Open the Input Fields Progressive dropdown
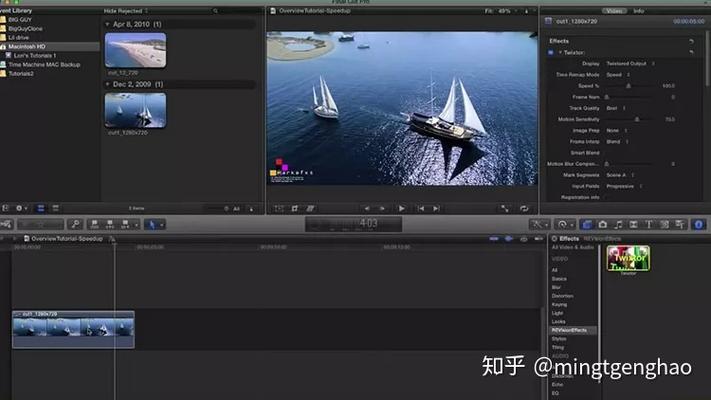Screen dimensions: 711x400 tap(624, 186)
